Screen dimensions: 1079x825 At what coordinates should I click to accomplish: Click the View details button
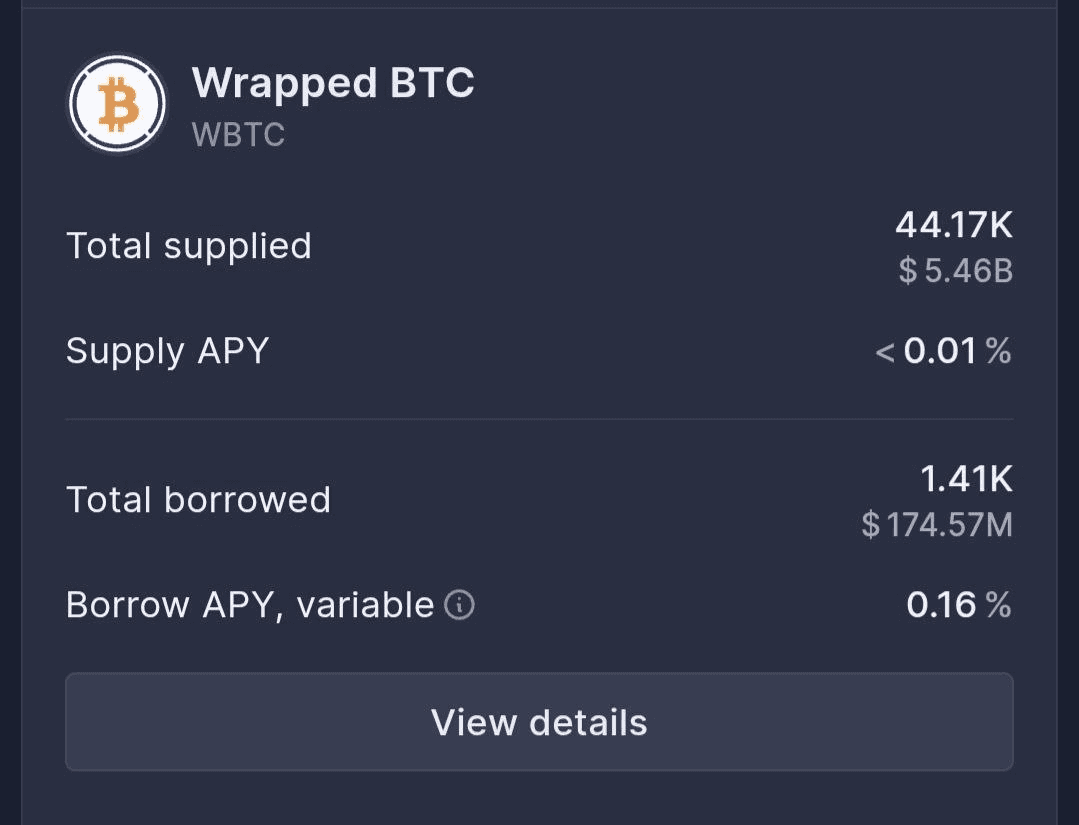pyautogui.click(x=540, y=722)
